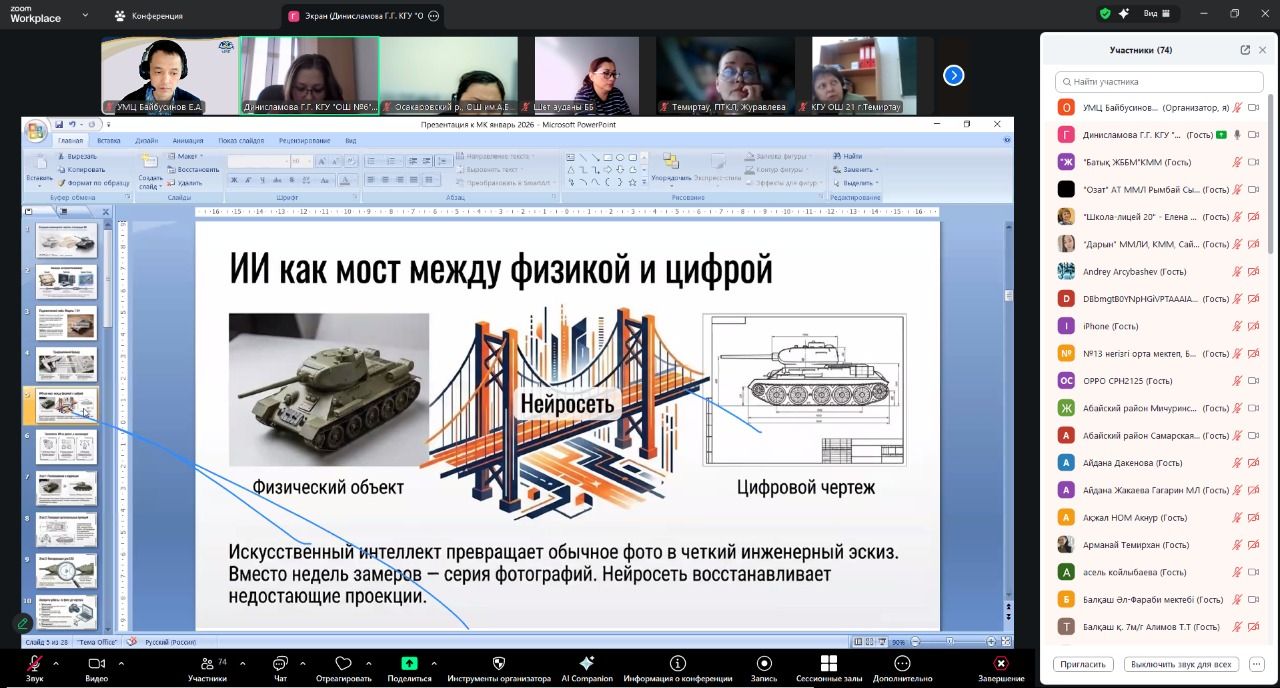Click the Найти участника search field
This screenshot has width=1280, height=688.
[1160, 82]
